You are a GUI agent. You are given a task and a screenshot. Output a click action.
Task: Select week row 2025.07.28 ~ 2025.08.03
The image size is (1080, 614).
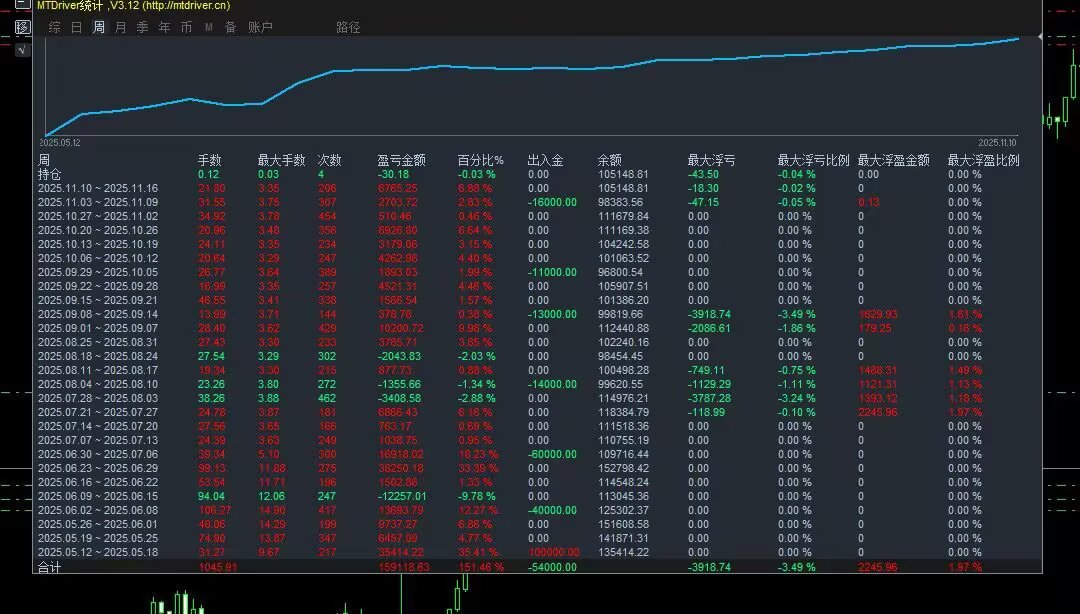[x=98, y=398]
